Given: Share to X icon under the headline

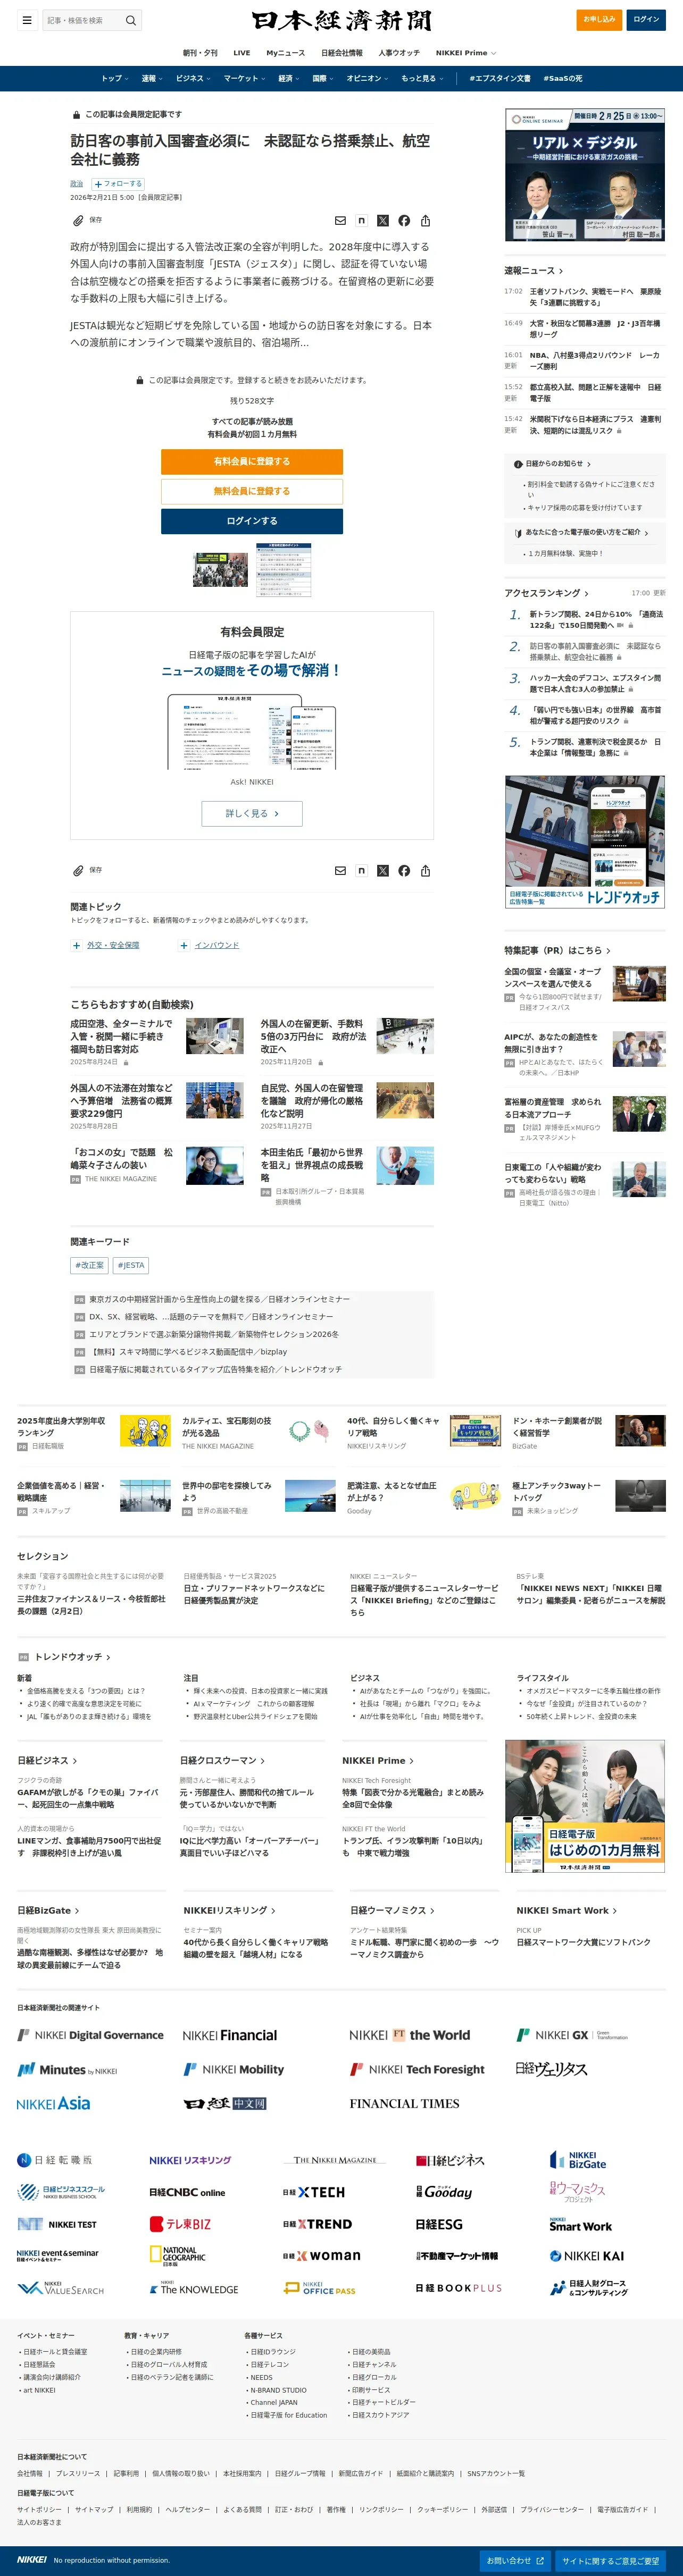Looking at the screenshot, I should pos(382,220).
